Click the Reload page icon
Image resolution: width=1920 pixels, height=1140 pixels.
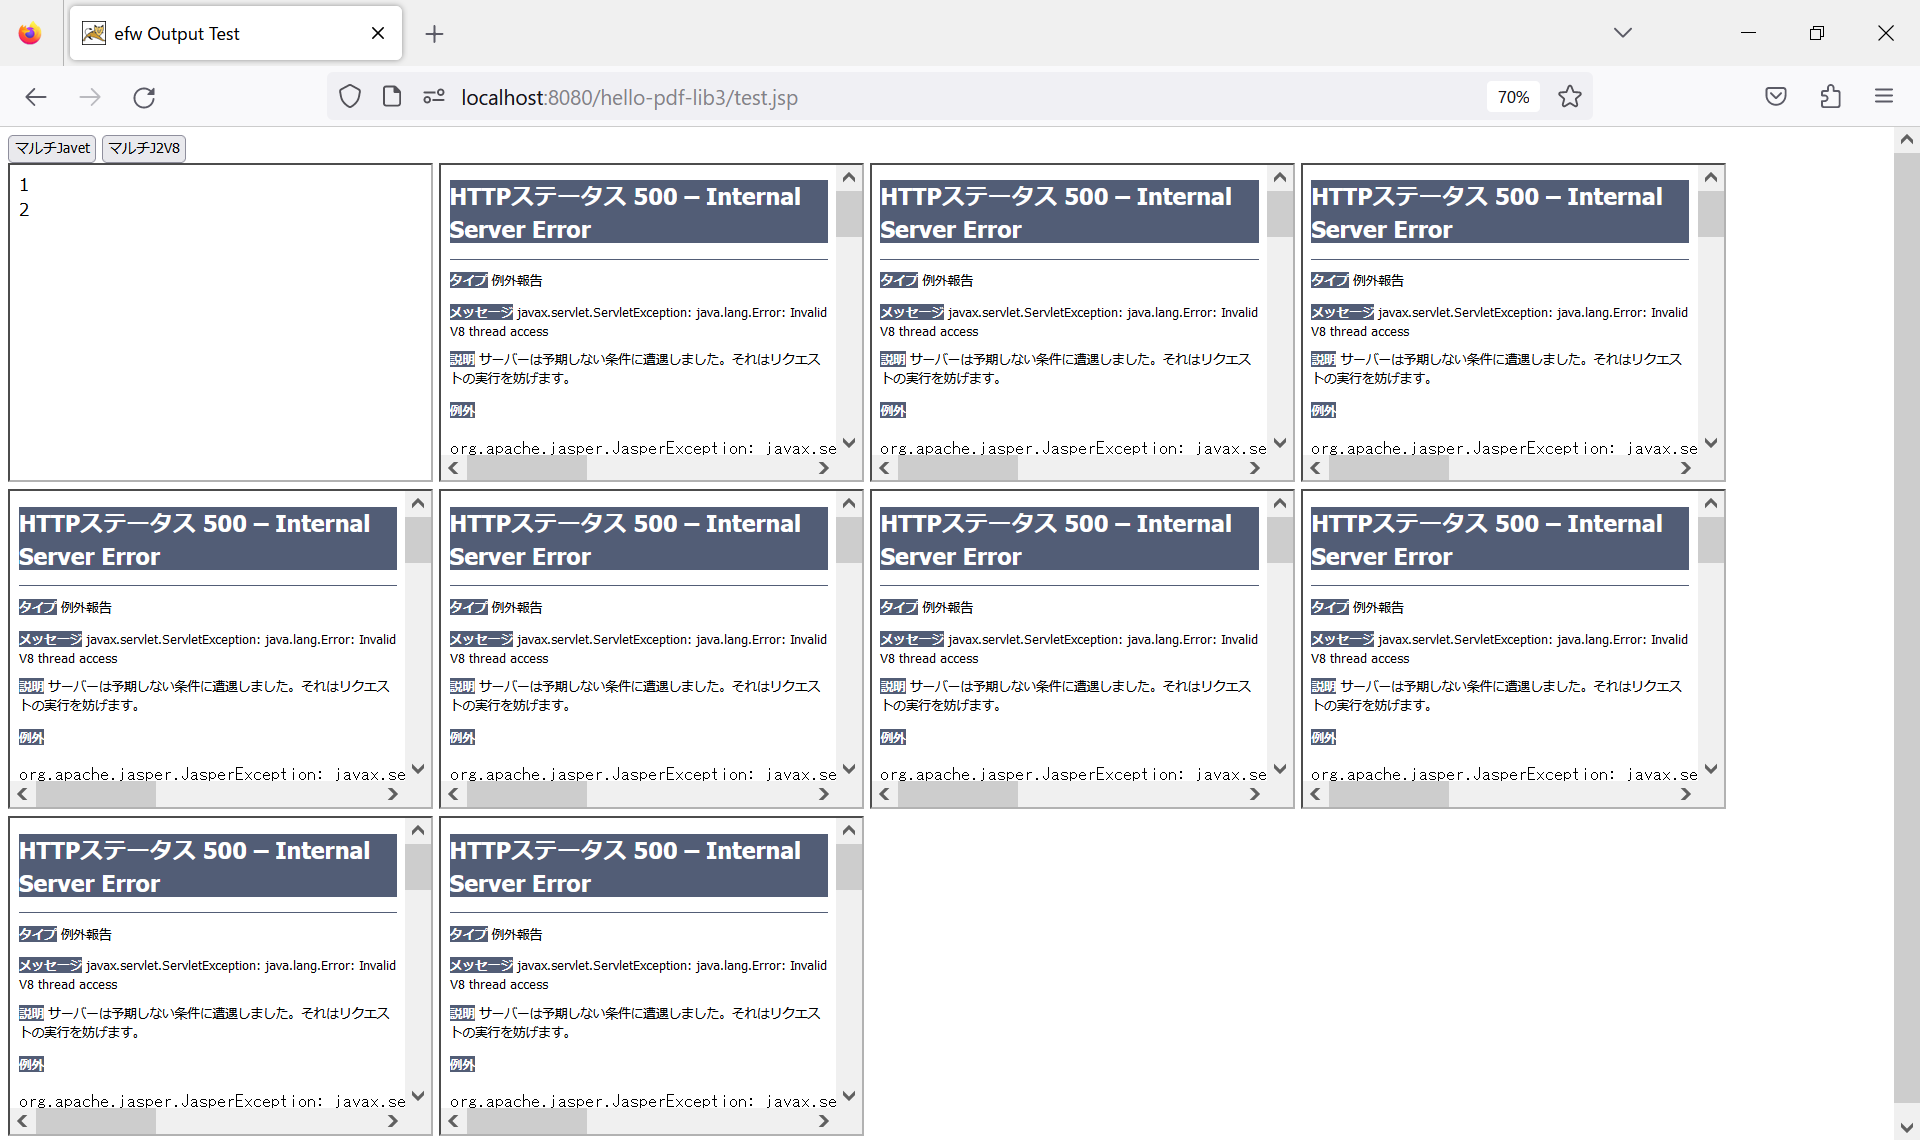tap(144, 97)
